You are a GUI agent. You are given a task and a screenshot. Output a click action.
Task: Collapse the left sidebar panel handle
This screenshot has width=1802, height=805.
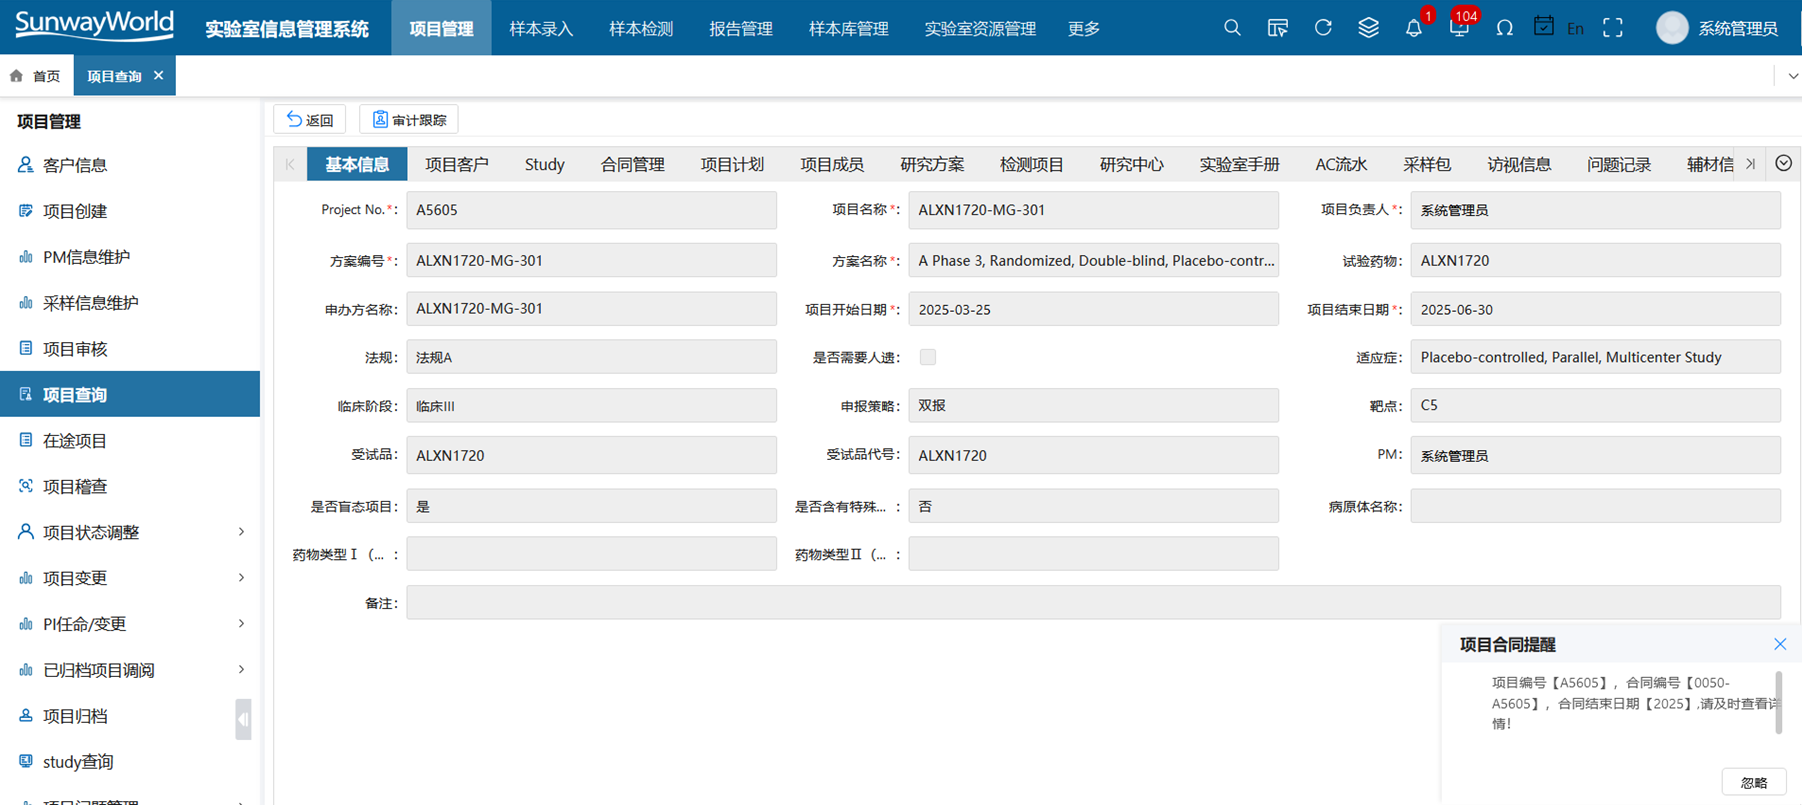pos(243,719)
